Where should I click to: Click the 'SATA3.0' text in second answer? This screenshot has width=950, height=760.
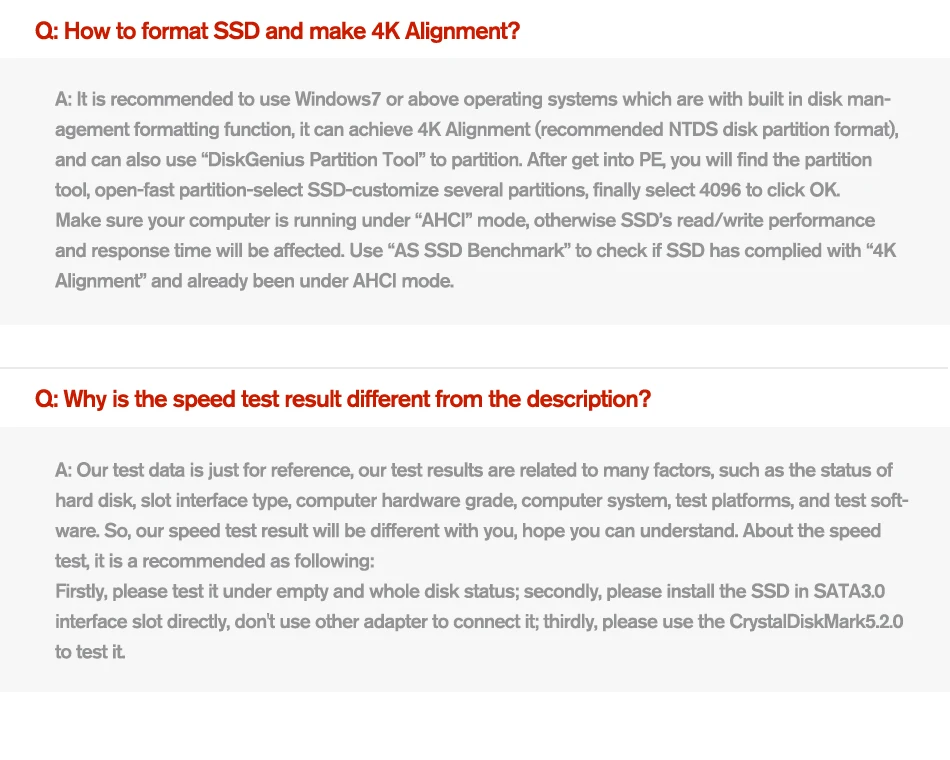click(849, 592)
